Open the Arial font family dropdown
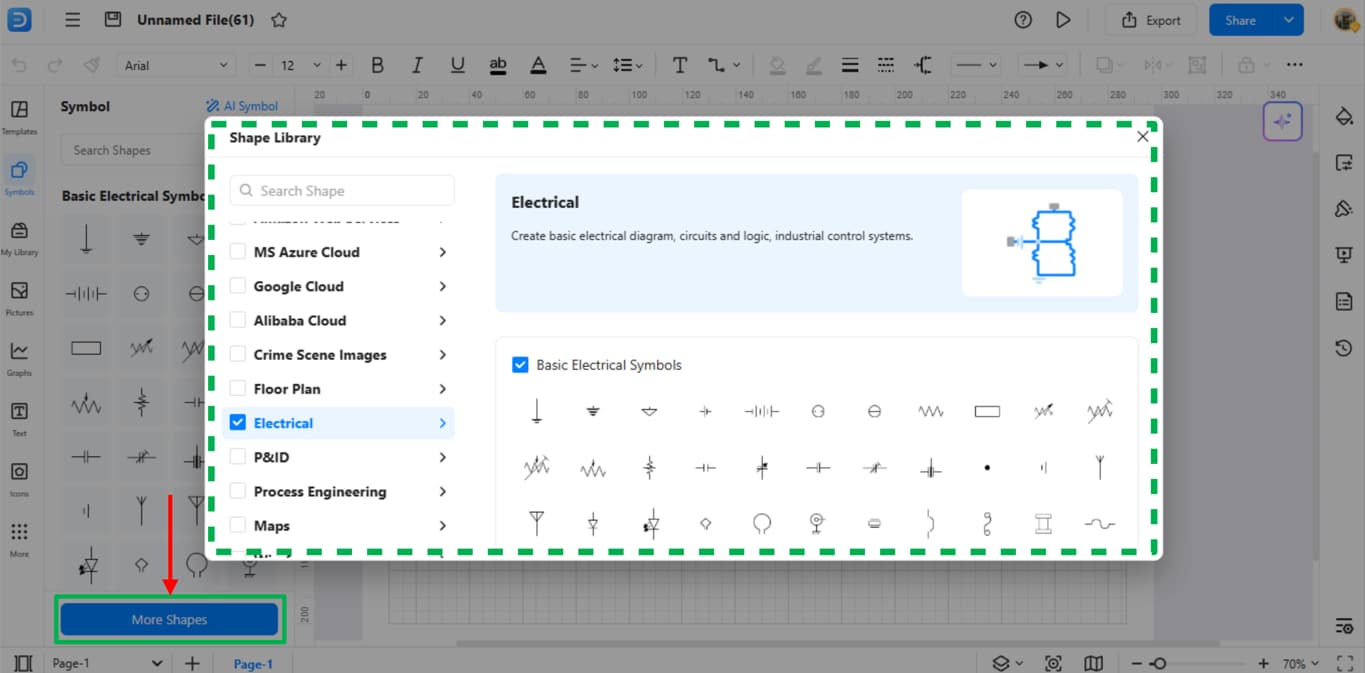The image size is (1365, 673). 176,65
